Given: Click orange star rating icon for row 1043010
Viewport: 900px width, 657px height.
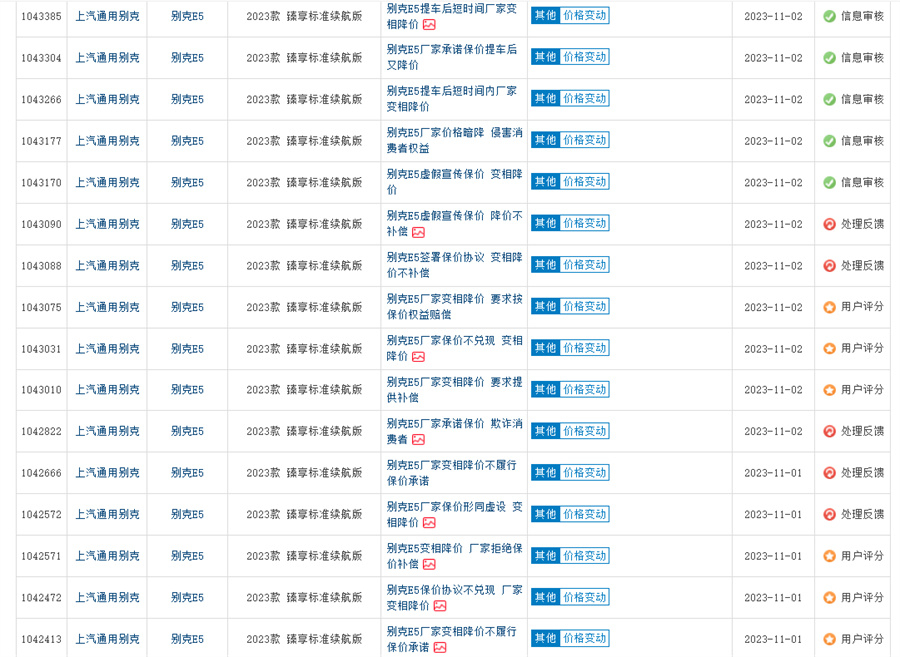Looking at the screenshot, I should [x=829, y=390].
